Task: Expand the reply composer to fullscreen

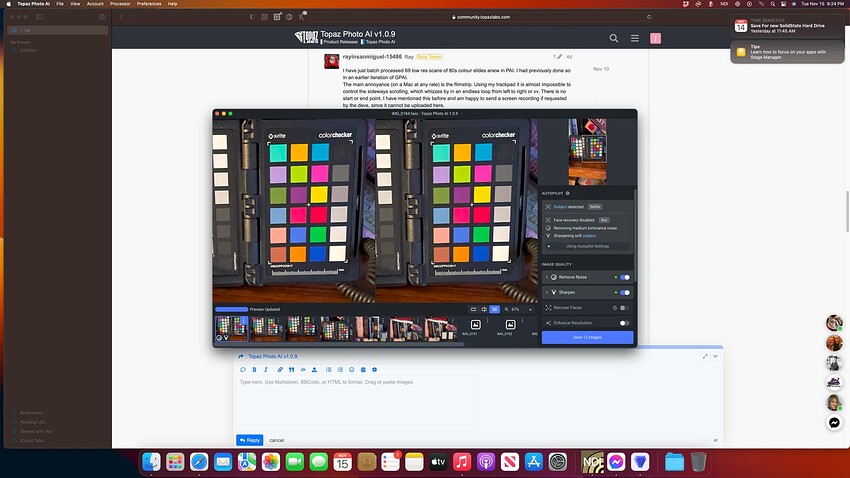Action: pos(705,356)
